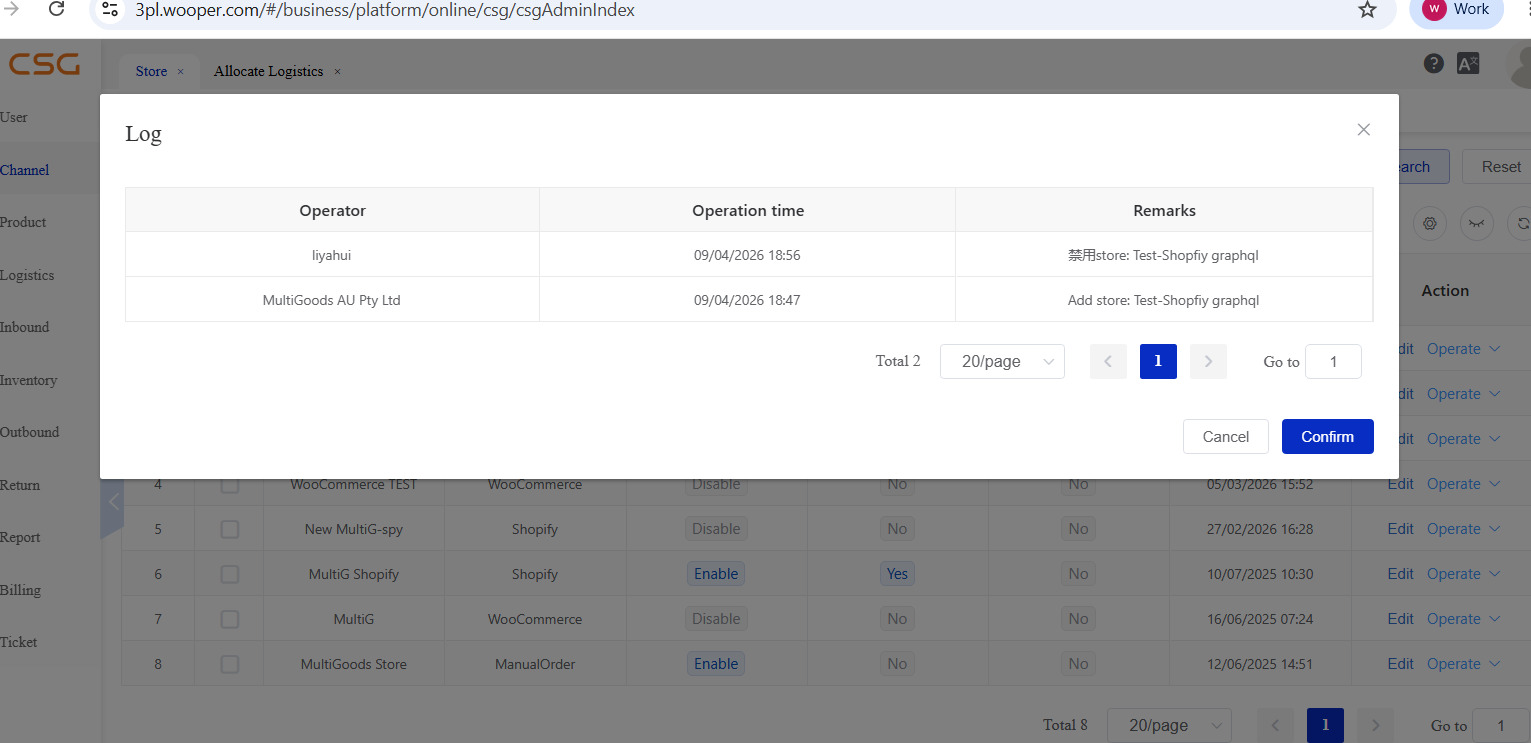Expand Operate for WooCommerce TEST row
Viewport: 1531px width, 743px height.
point(1463,484)
